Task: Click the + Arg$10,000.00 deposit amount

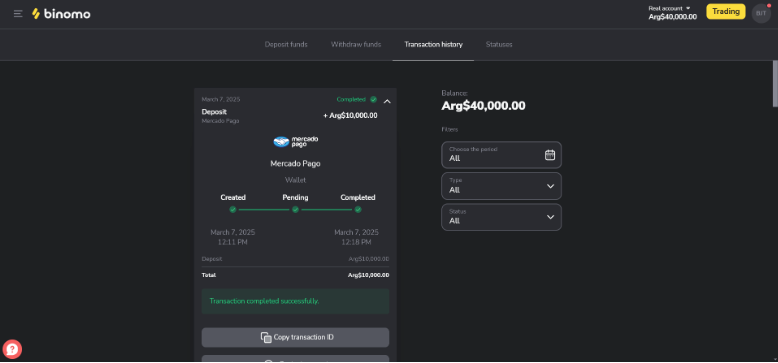Action: [x=350, y=116]
